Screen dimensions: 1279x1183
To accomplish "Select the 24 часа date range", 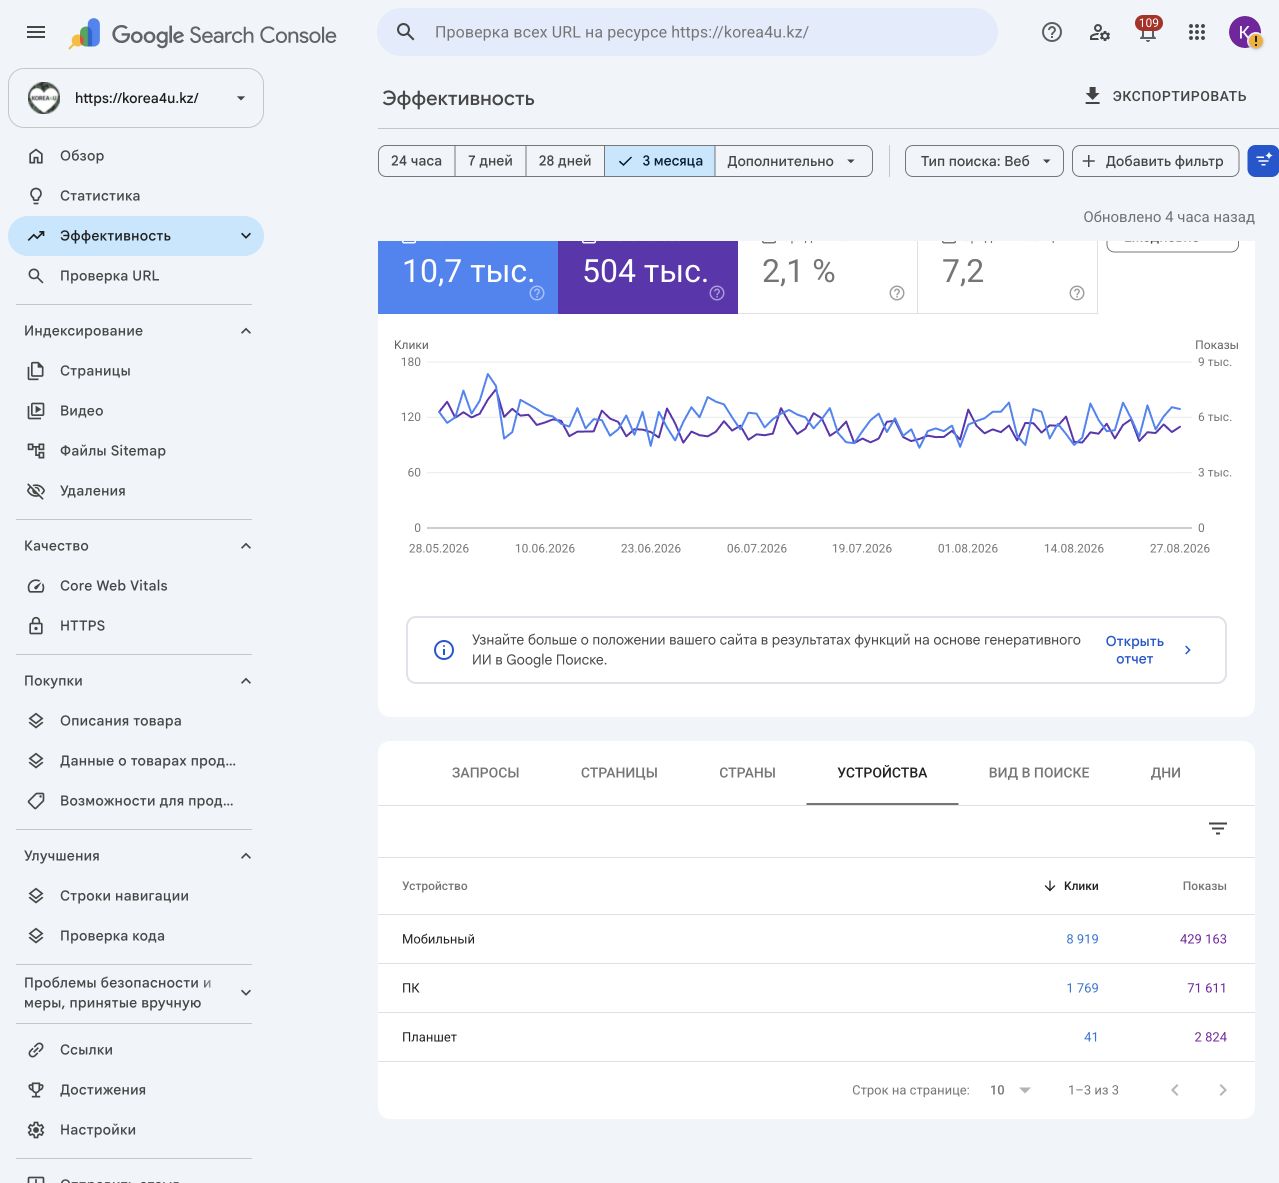I will 416,161.
